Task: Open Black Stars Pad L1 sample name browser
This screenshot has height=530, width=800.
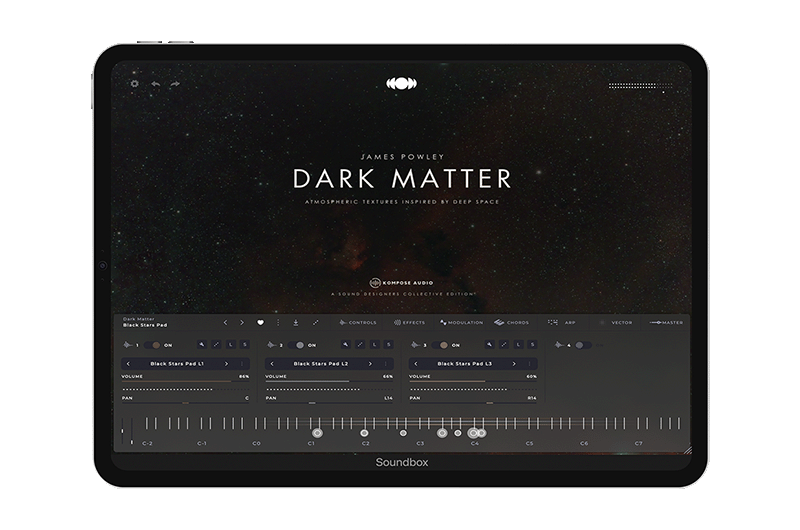Action: (177, 364)
